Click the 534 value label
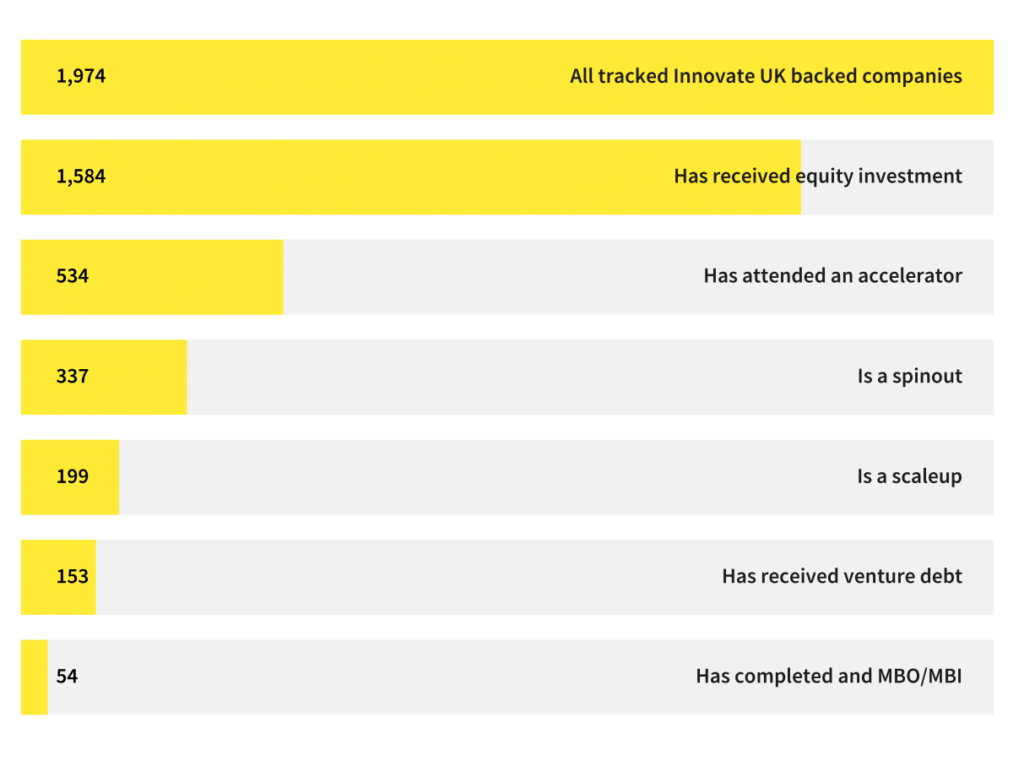The height and width of the screenshot is (761, 1024). click(x=72, y=276)
